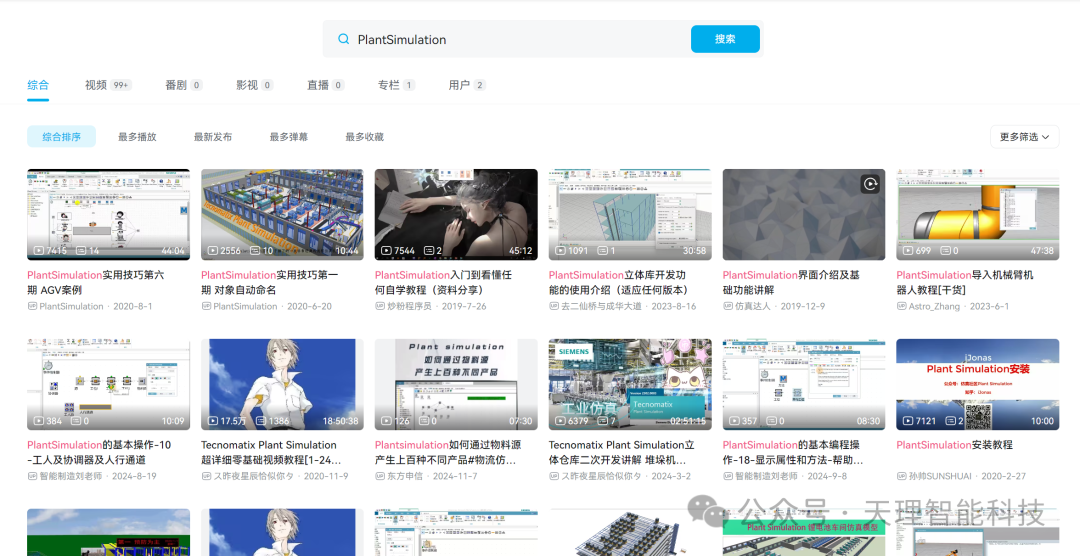The image size is (1080, 556).
Task: Open title PlantSimulation入门到看懂任何自学教程
Action: [x=444, y=282]
